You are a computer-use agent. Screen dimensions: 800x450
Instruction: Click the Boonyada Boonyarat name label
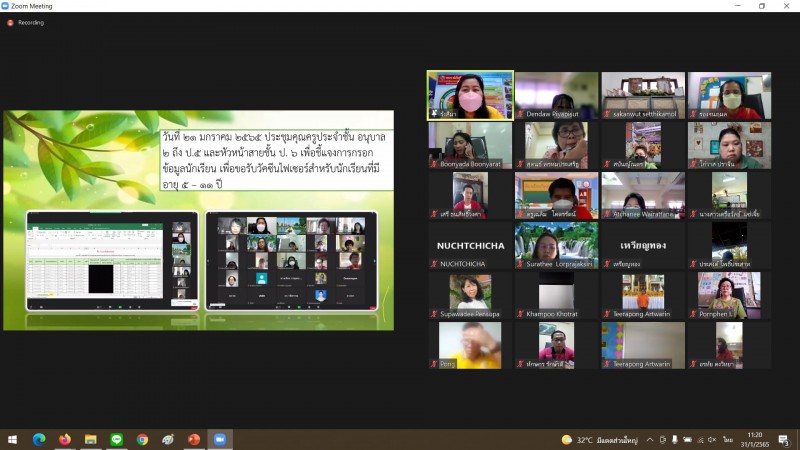pos(470,164)
